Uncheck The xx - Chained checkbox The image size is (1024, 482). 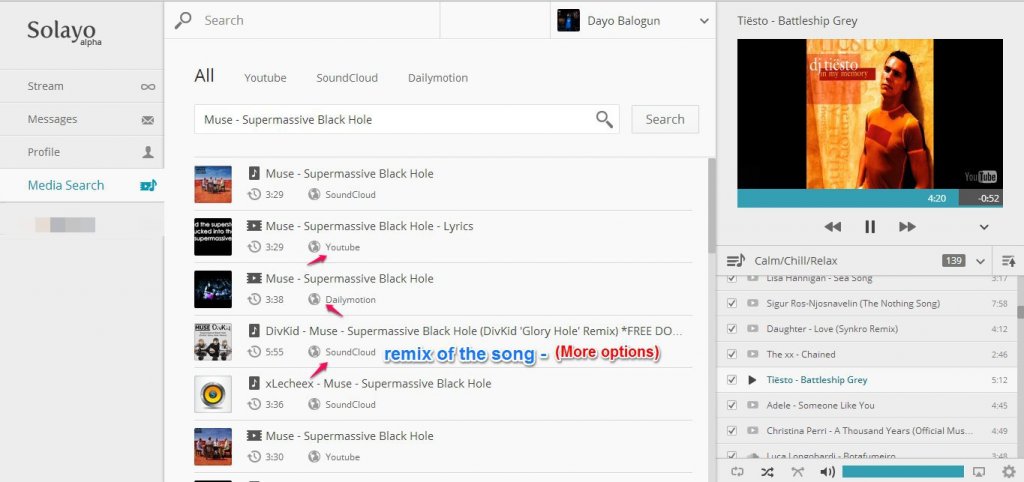pos(732,354)
